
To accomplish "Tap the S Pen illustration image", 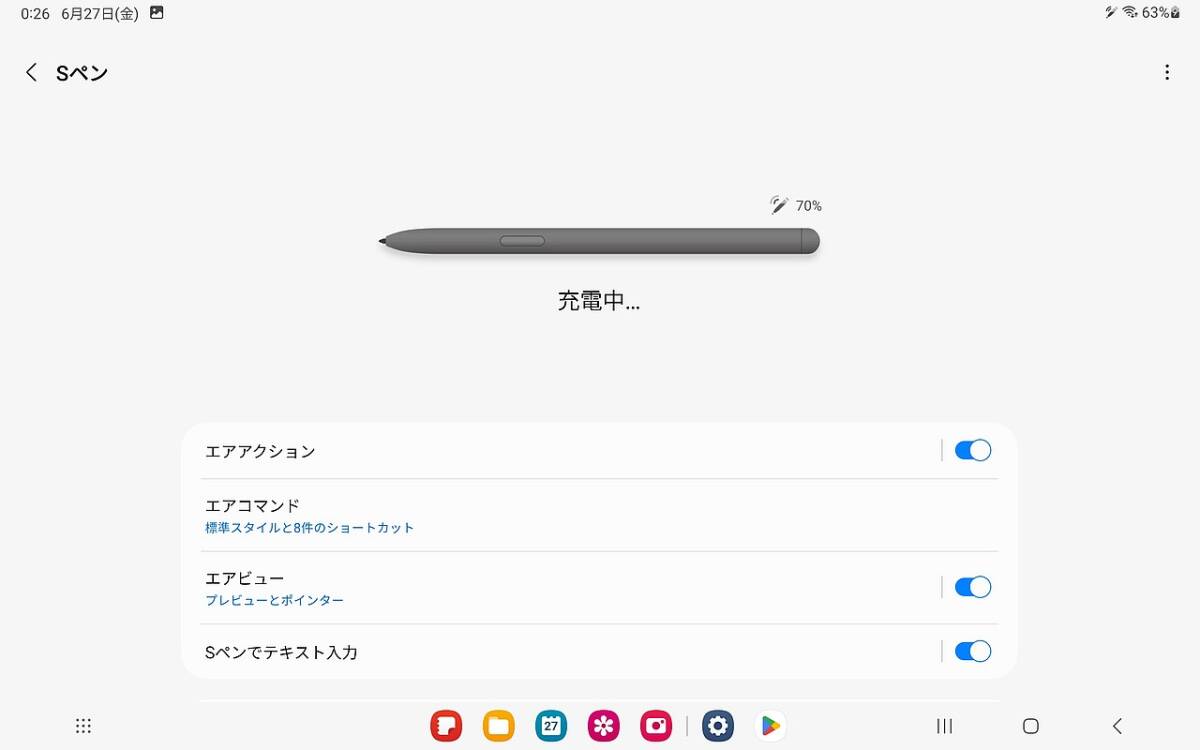I will click(600, 241).
